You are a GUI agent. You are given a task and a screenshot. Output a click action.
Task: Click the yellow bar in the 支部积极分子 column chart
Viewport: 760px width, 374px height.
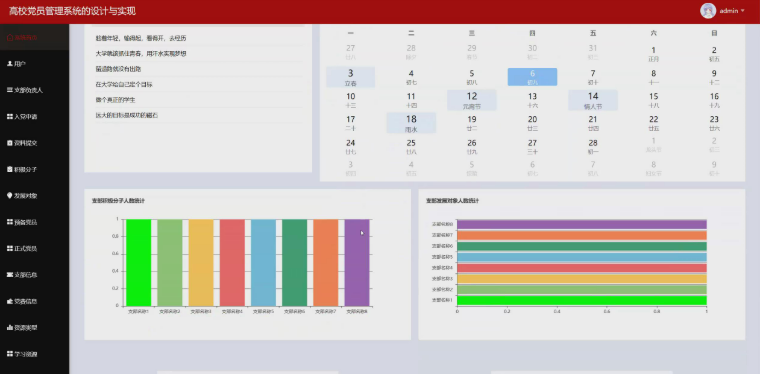[201, 263]
